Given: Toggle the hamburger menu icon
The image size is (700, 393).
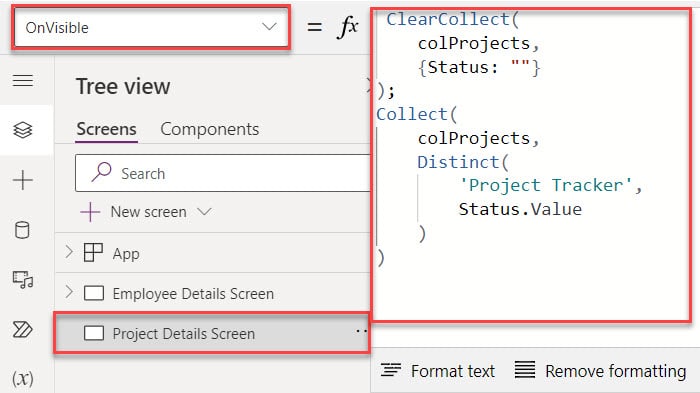Looking at the screenshot, I should (x=23, y=81).
